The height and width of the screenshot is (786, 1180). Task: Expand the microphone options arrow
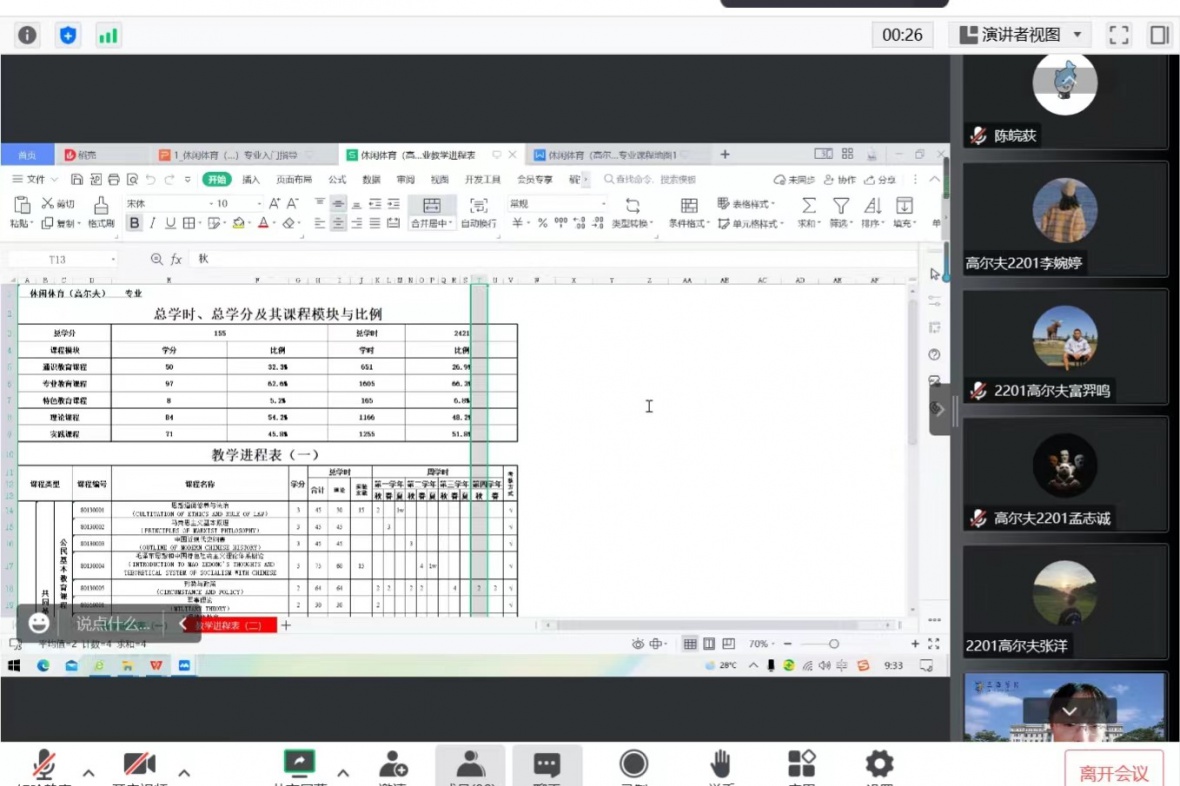pos(88,772)
